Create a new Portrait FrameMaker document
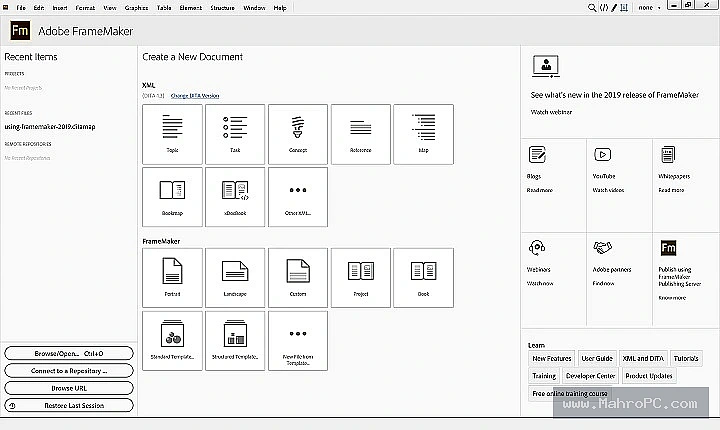The image size is (720, 430). tap(172, 278)
